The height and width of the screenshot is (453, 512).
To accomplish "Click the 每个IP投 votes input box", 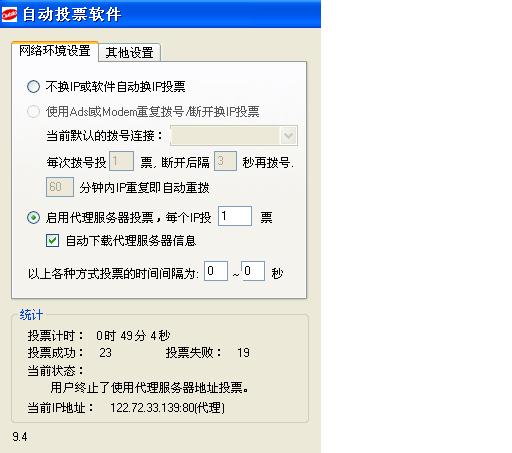I will (x=235, y=216).
